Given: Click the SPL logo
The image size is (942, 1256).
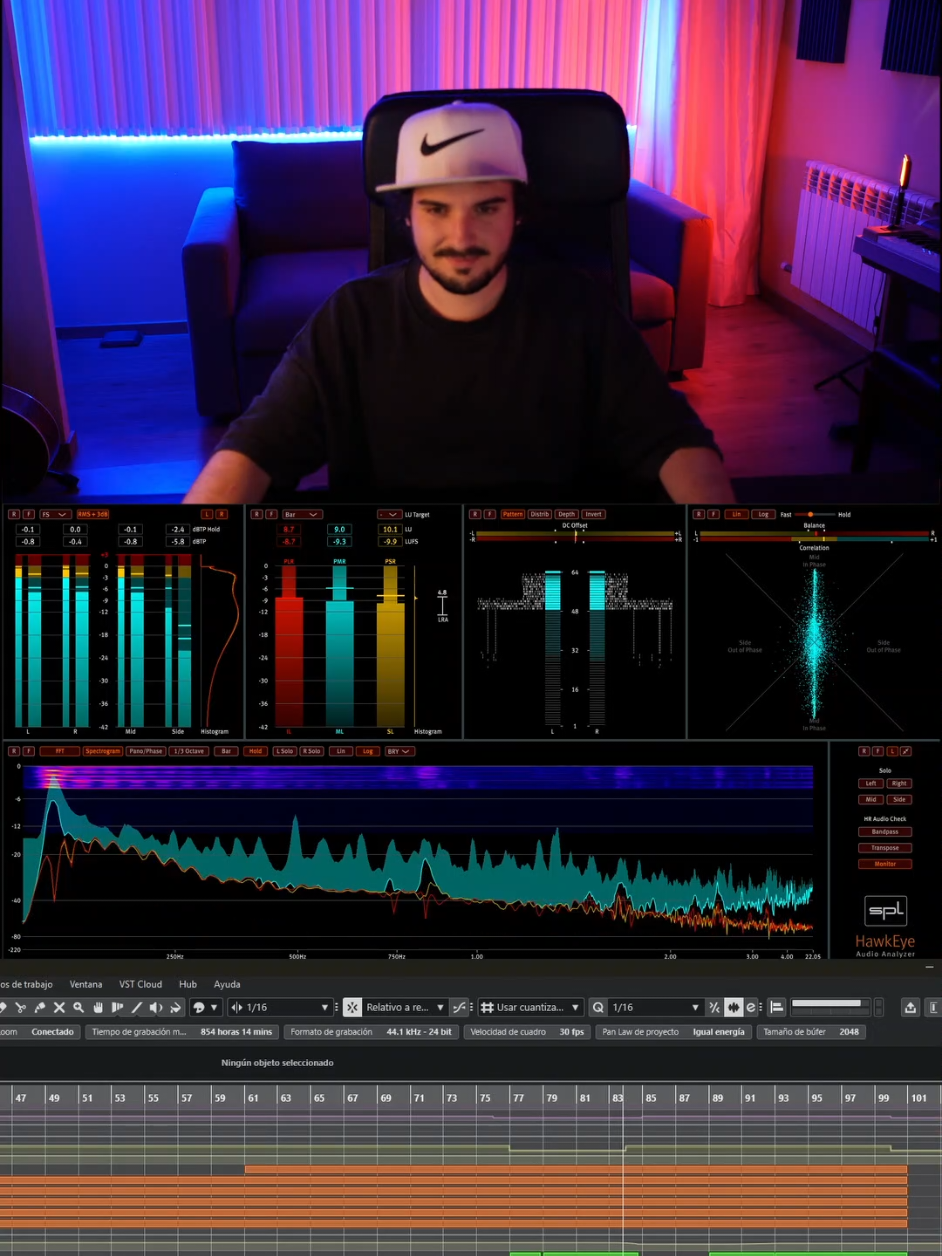Looking at the screenshot, I should coord(885,911).
